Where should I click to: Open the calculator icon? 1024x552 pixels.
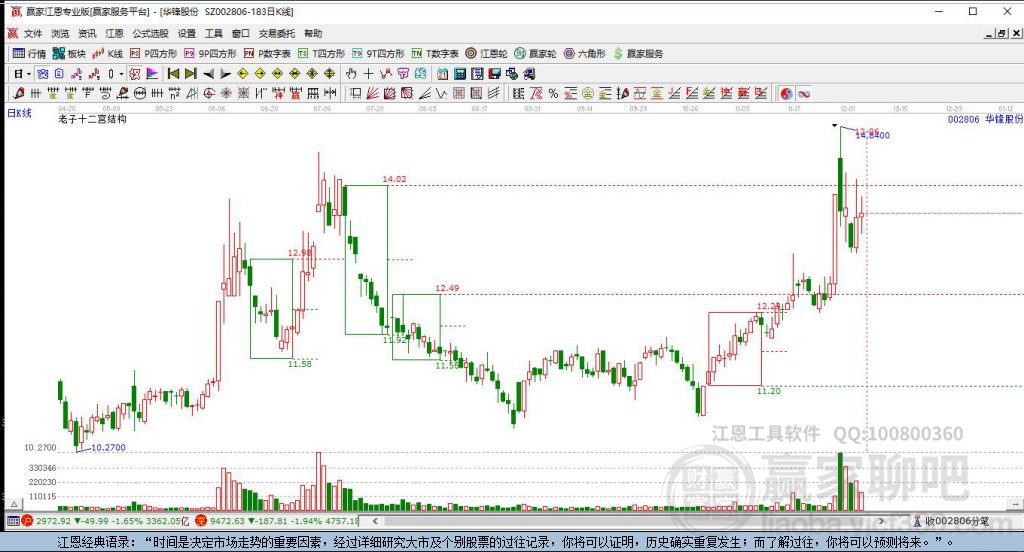tap(460, 74)
